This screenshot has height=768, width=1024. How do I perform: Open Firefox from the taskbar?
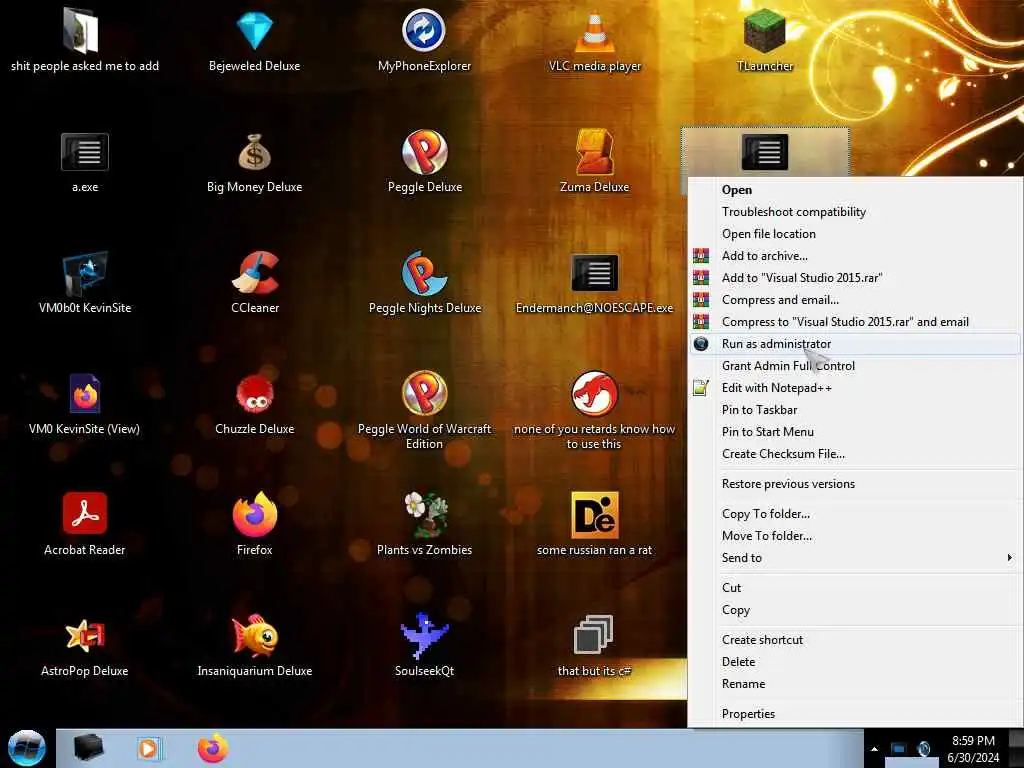[x=213, y=748]
